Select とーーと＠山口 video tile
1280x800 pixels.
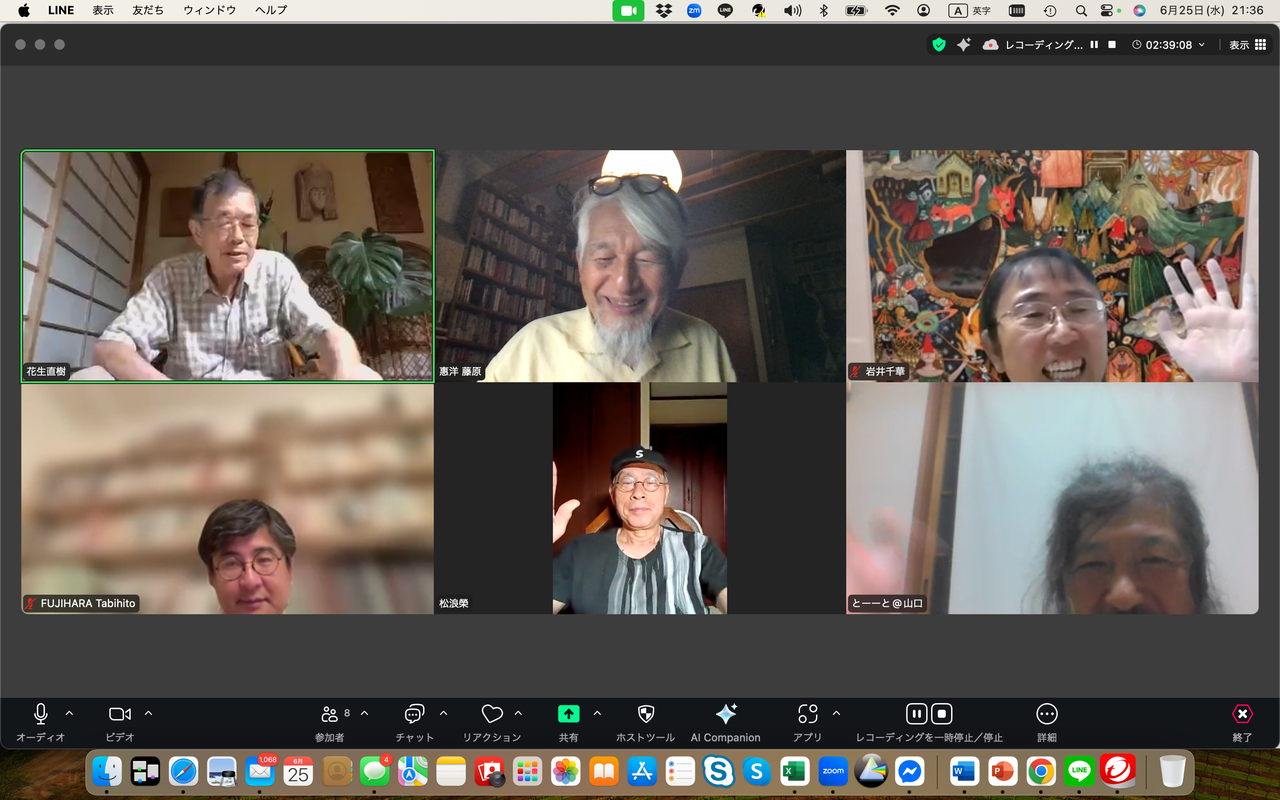1052,499
